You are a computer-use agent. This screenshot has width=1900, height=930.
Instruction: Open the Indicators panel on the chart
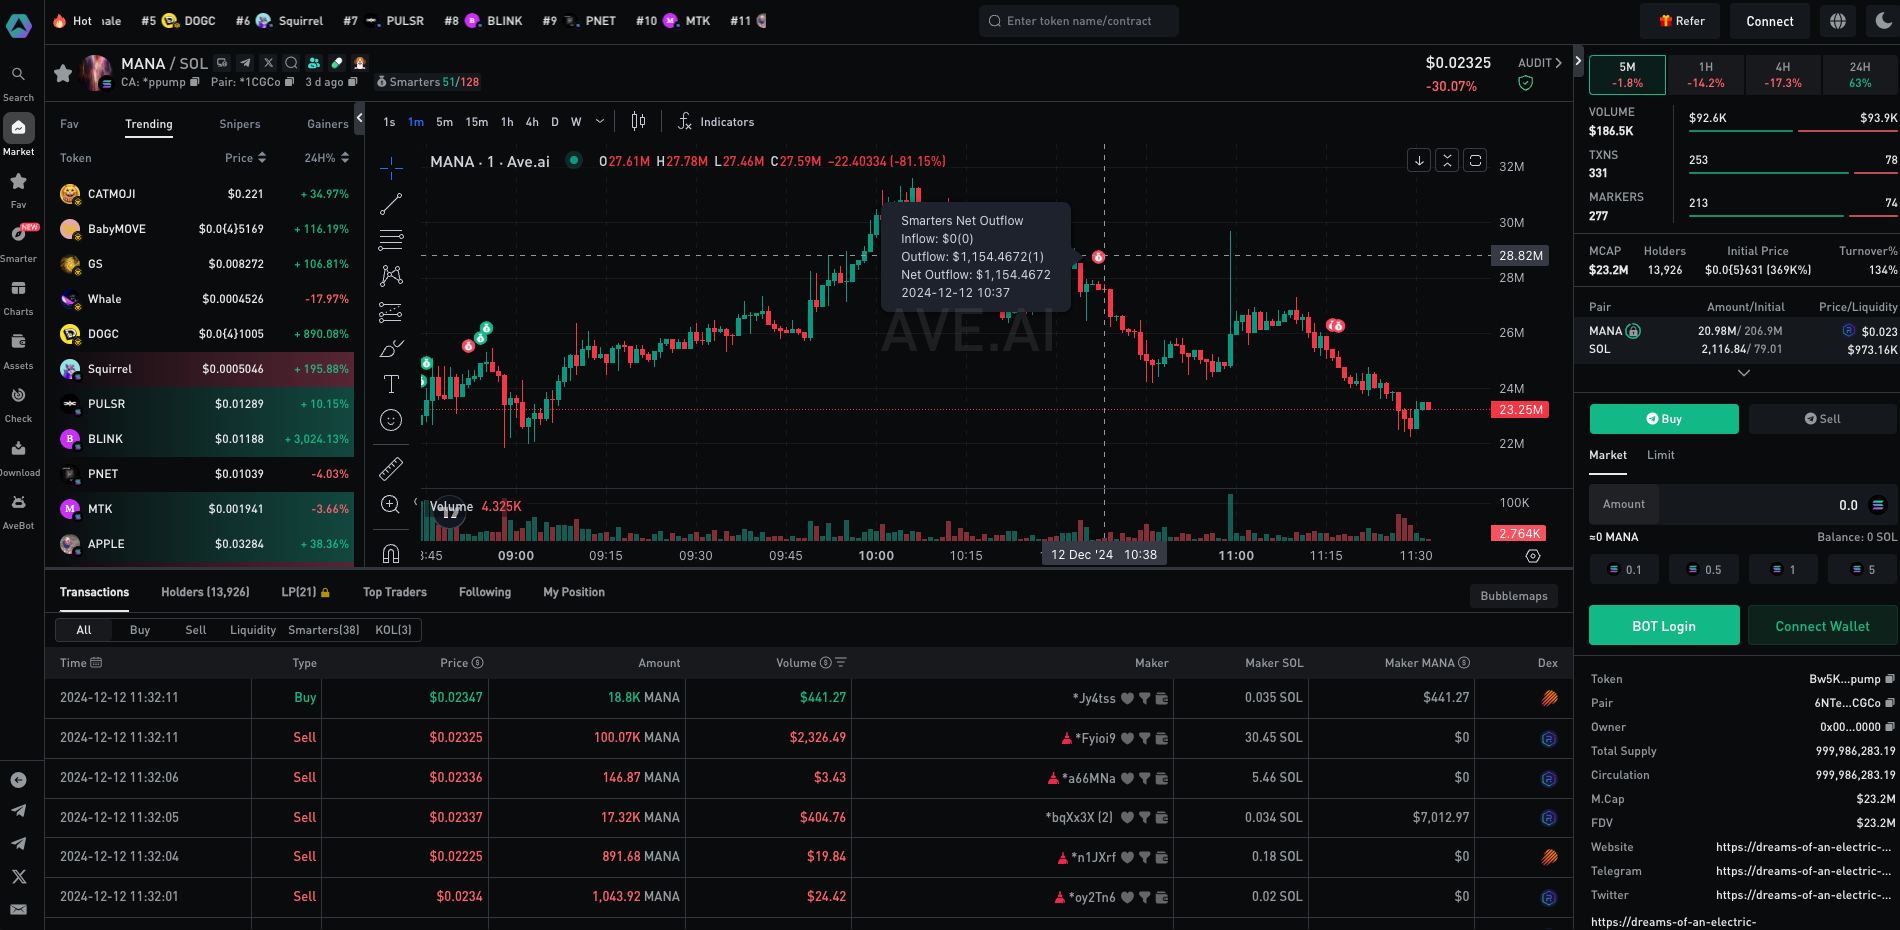(716, 121)
